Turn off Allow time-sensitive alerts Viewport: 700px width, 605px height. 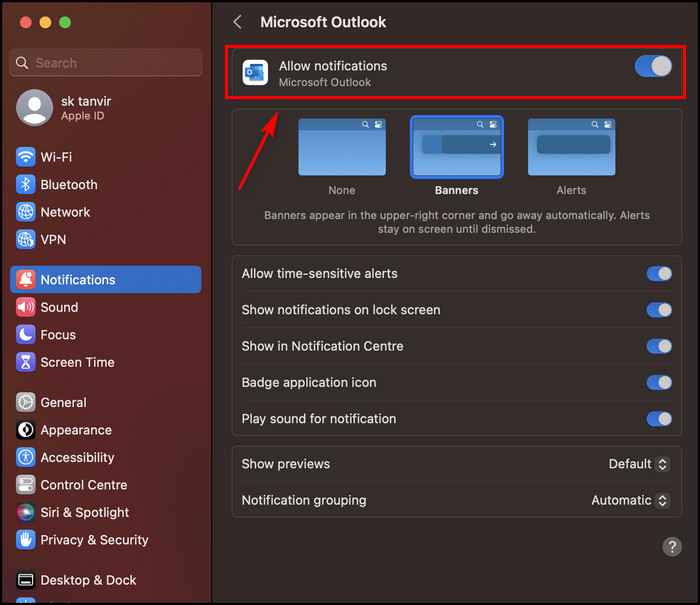659,274
